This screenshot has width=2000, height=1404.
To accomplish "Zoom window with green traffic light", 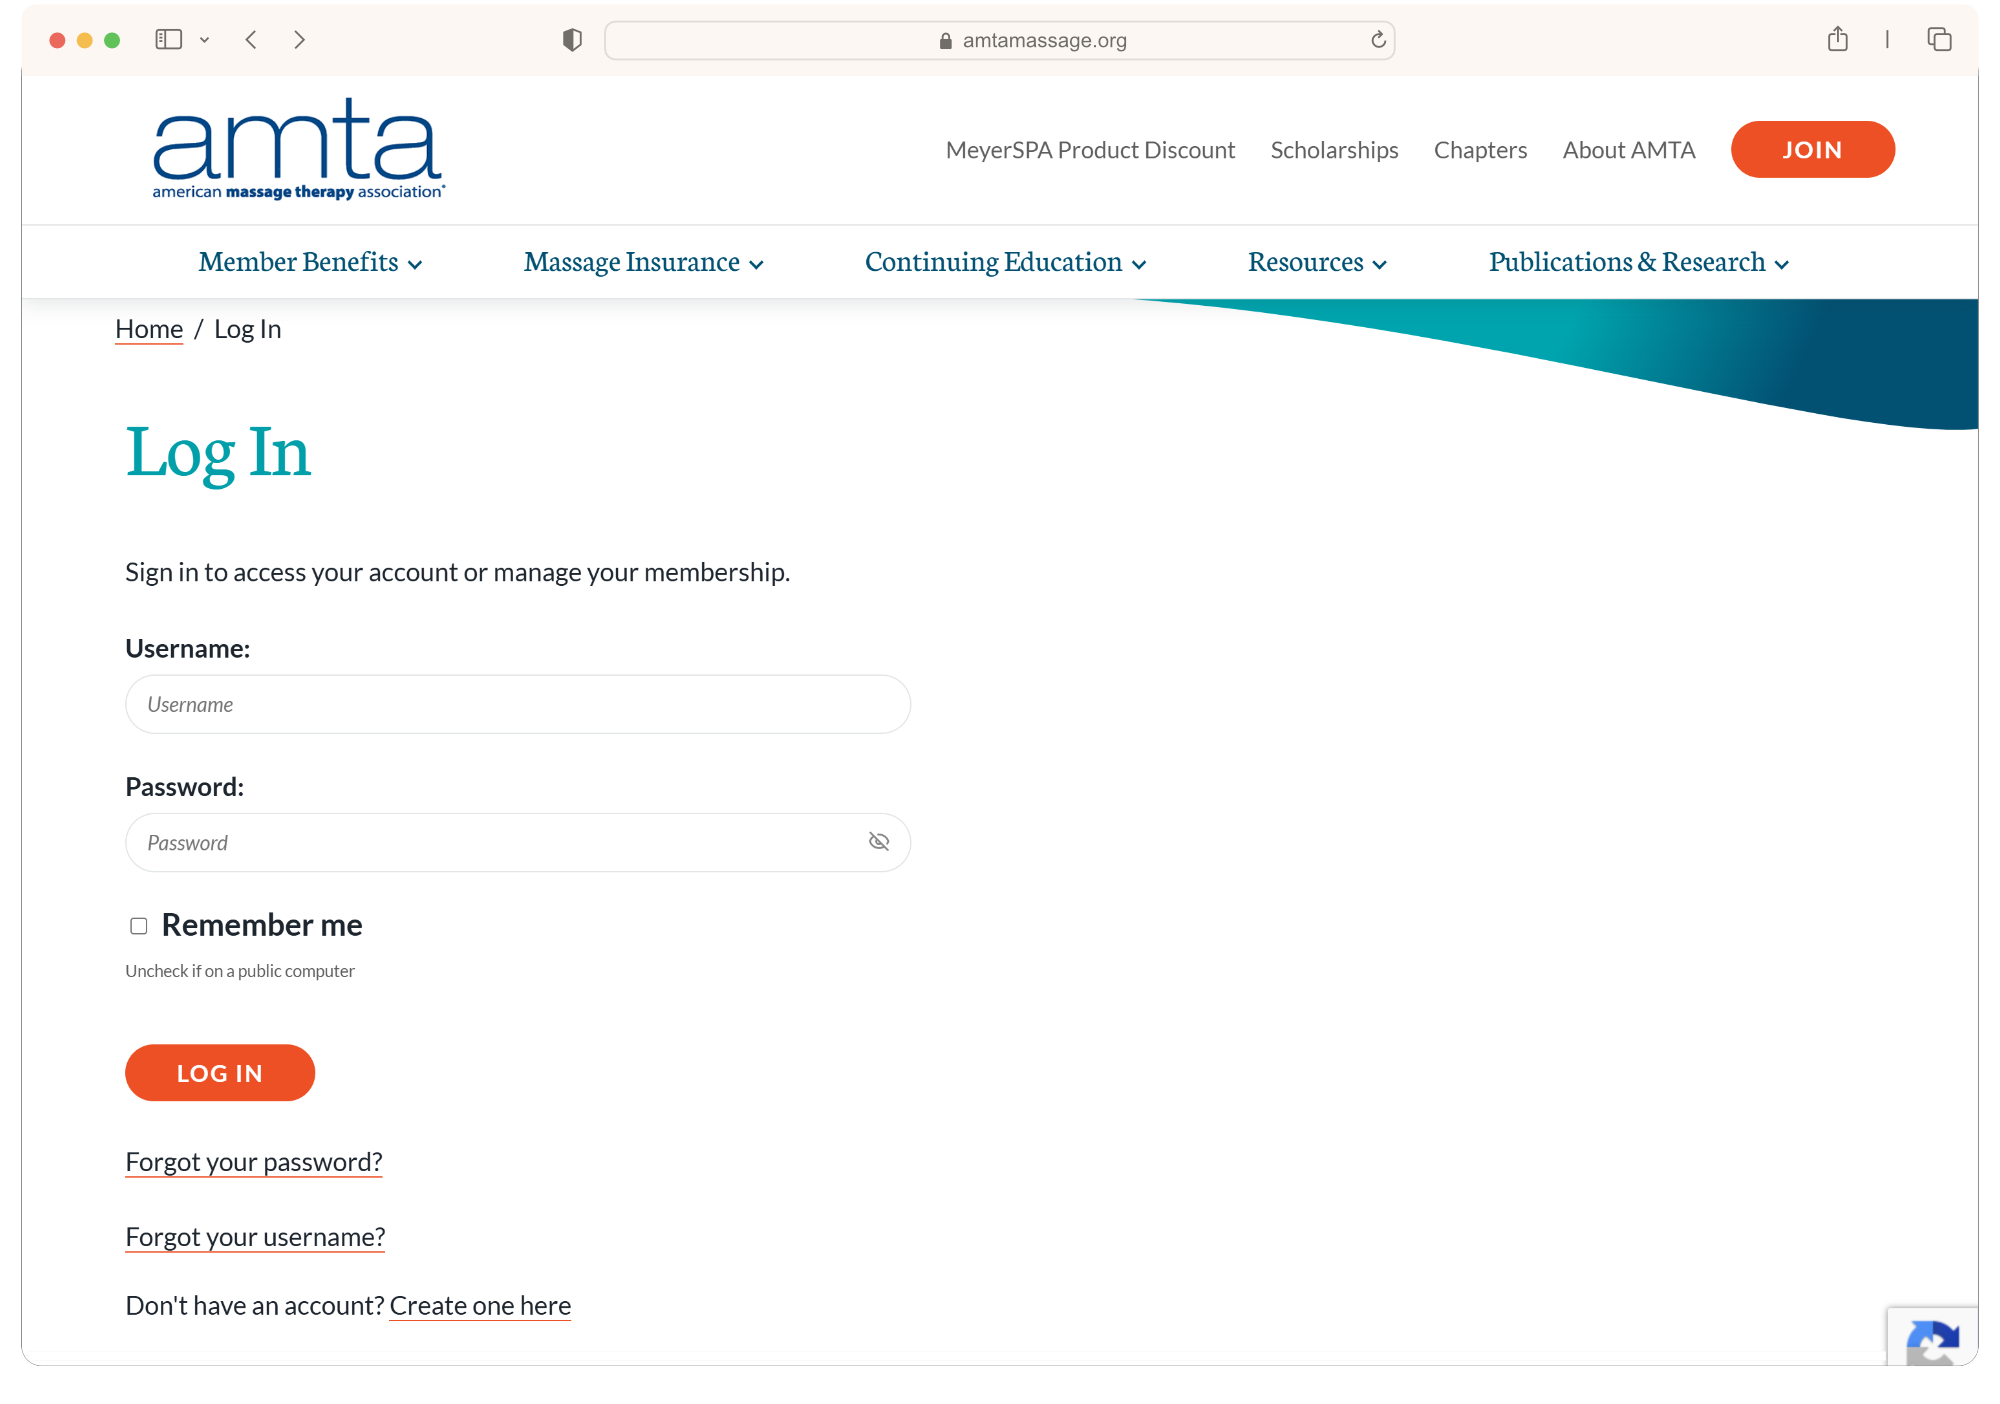I will click(112, 40).
